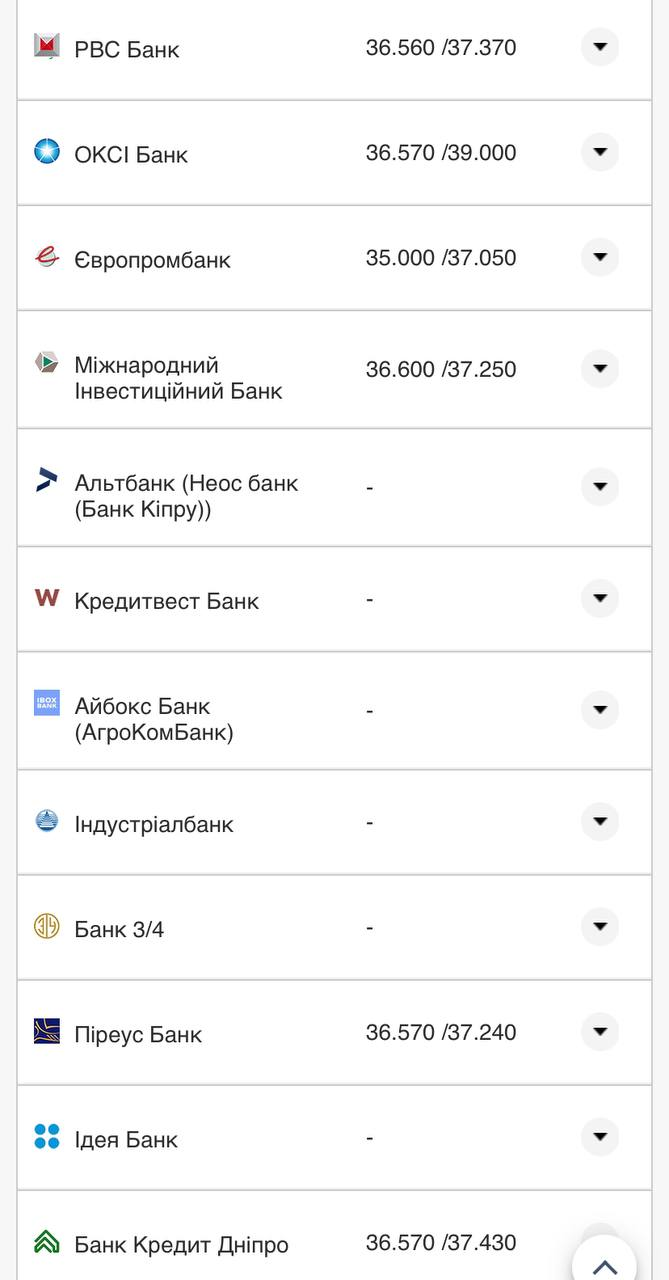The height and width of the screenshot is (1280, 669).
Task: Open the Кредитвест Банк dropdown
Action: coord(599,598)
